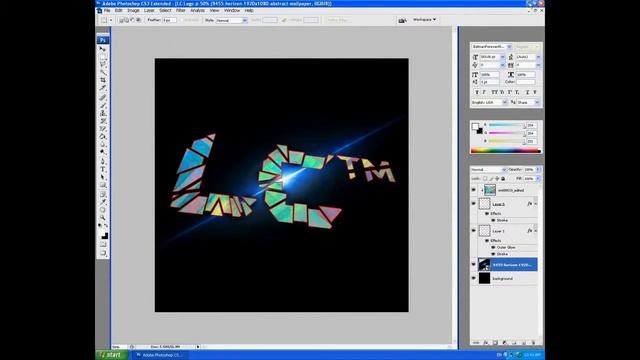The height and width of the screenshot is (360, 640).
Task: Toggle visibility of Layer 2
Action: (474, 203)
